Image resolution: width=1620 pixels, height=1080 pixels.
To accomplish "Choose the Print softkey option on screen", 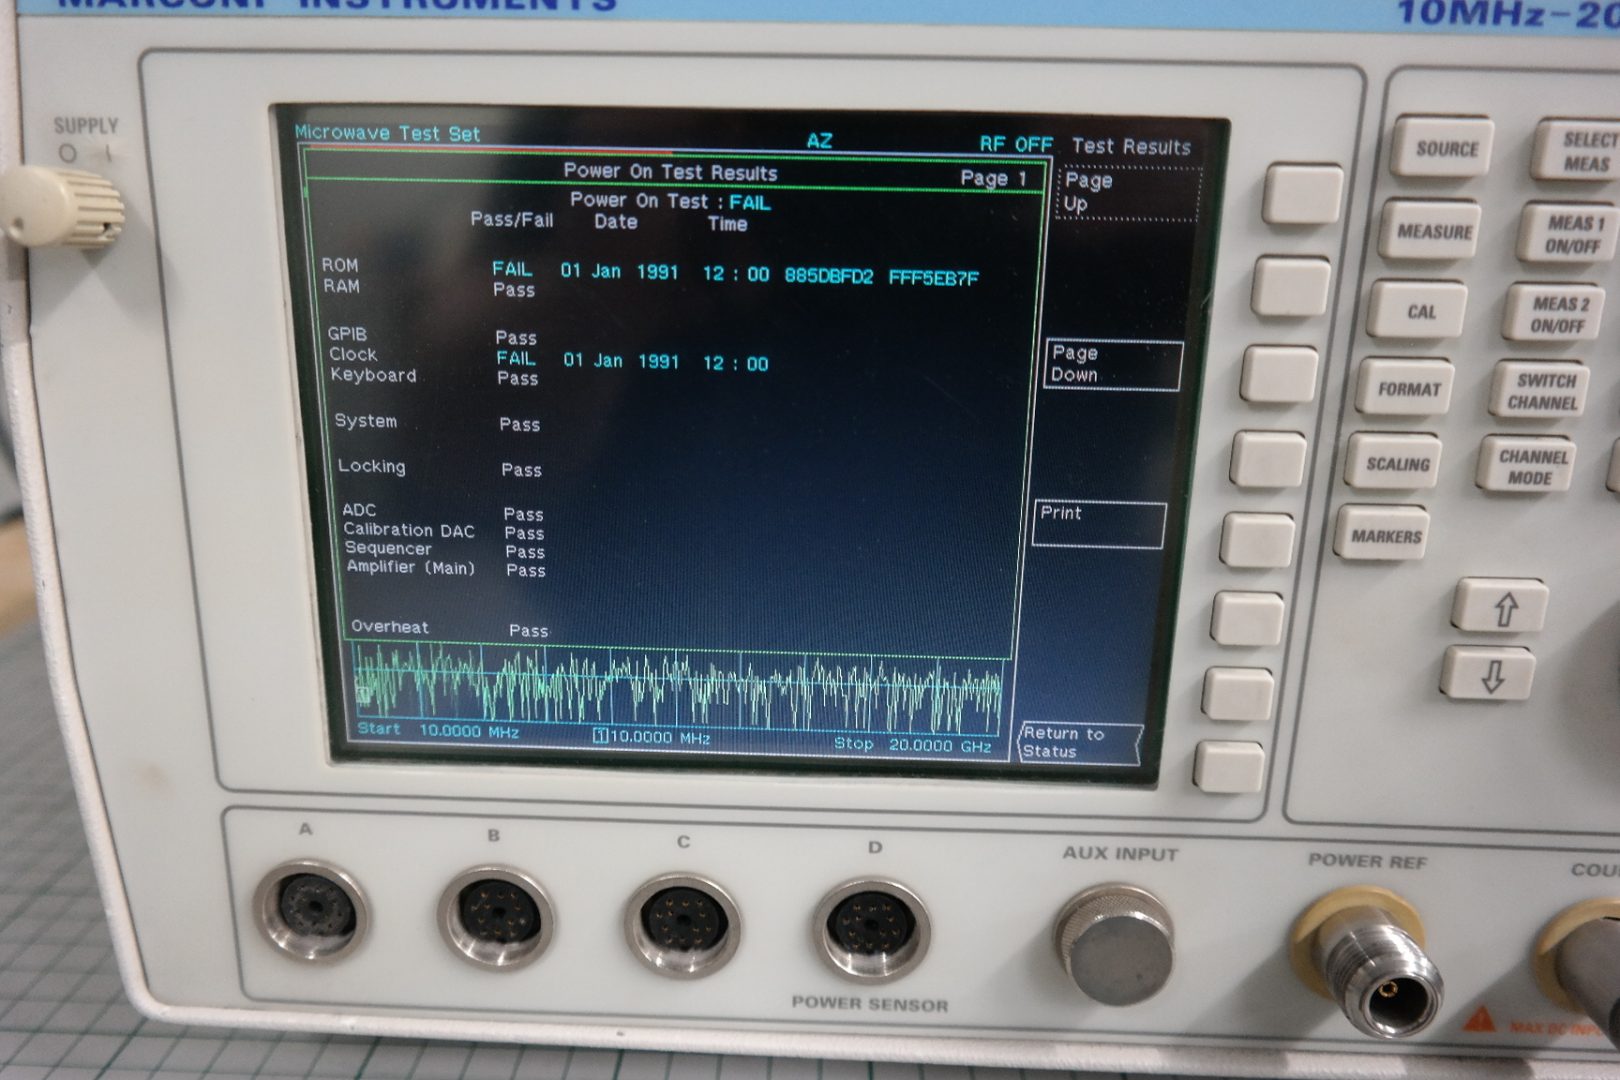I will click(x=1098, y=523).
